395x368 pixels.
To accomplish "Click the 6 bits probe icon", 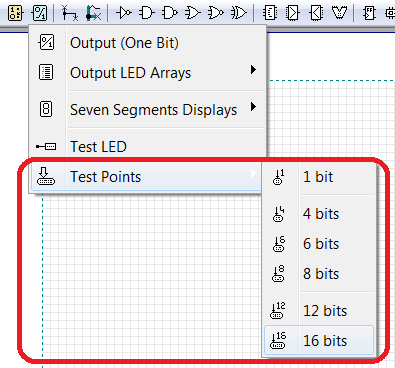I will 278,244.
